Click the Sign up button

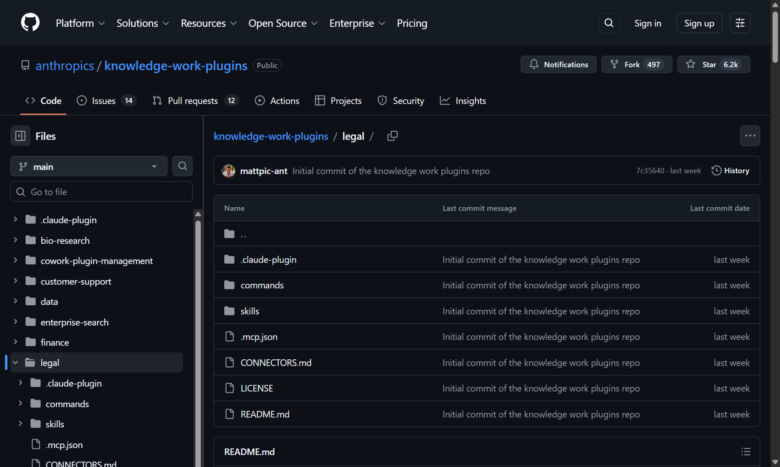tap(698, 23)
